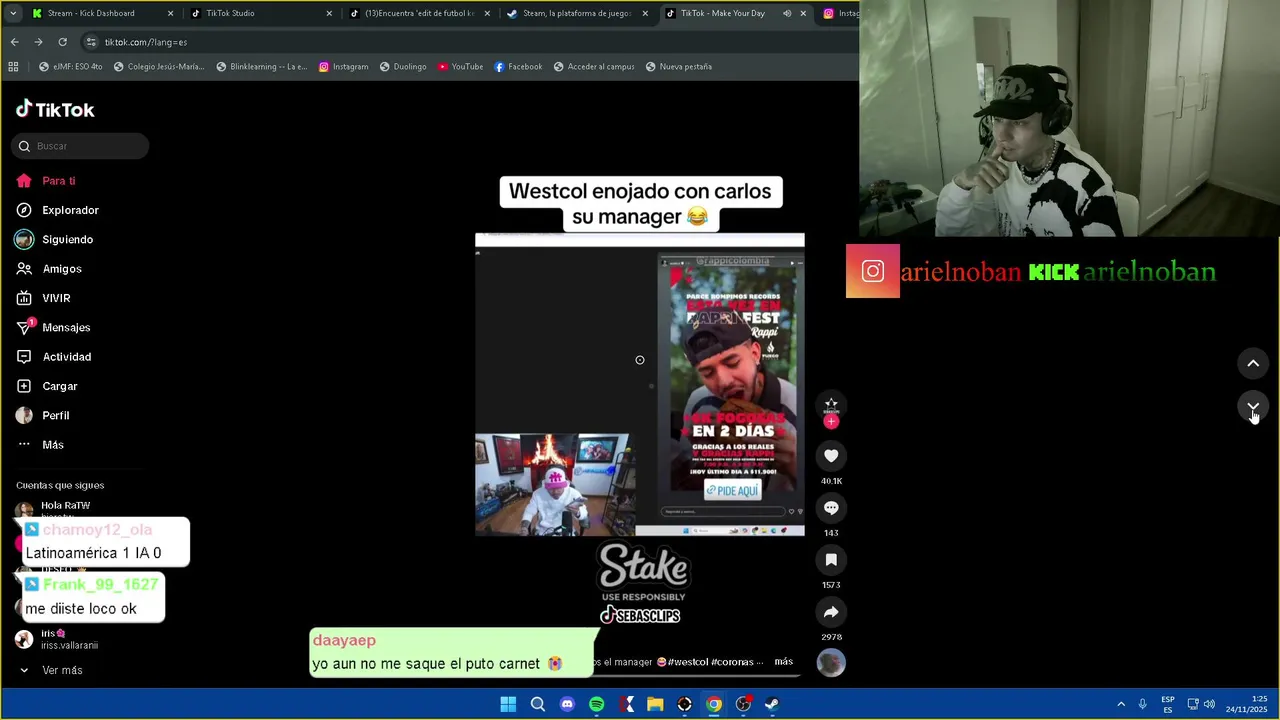Open the apps grid in bookmarks bar
This screenshot has height=720, width=1280.
pyautogui.click(x=13, y=66)
